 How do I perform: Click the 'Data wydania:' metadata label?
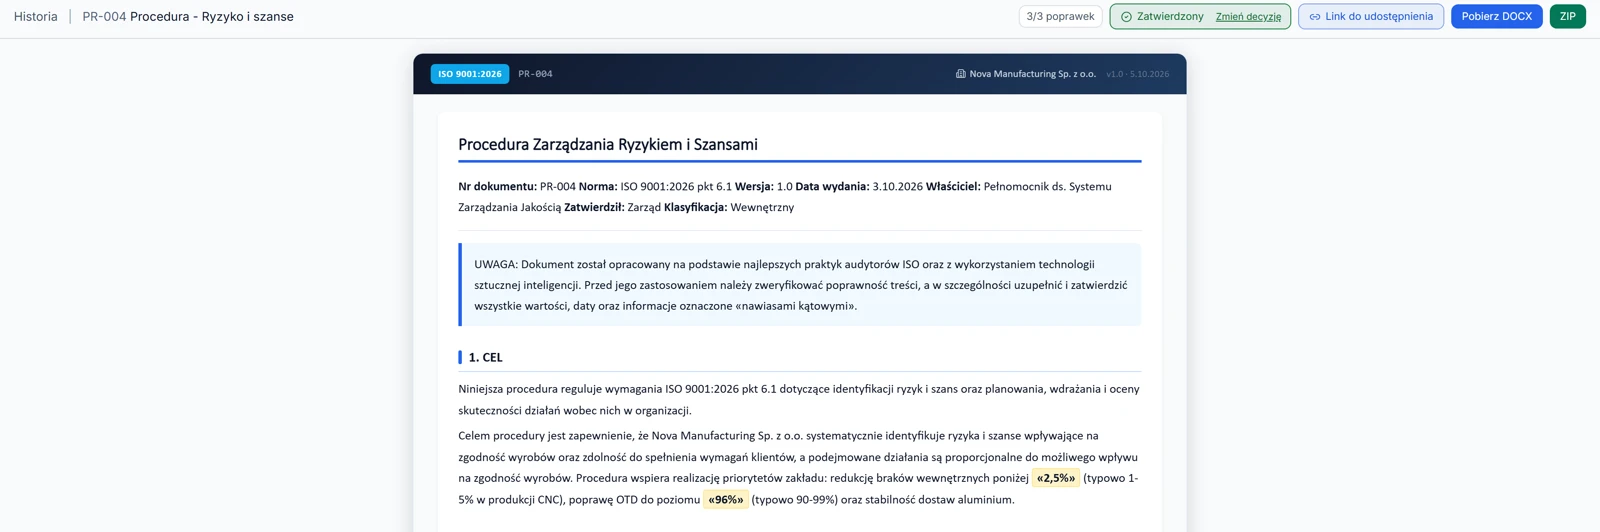tap(832, 186)
